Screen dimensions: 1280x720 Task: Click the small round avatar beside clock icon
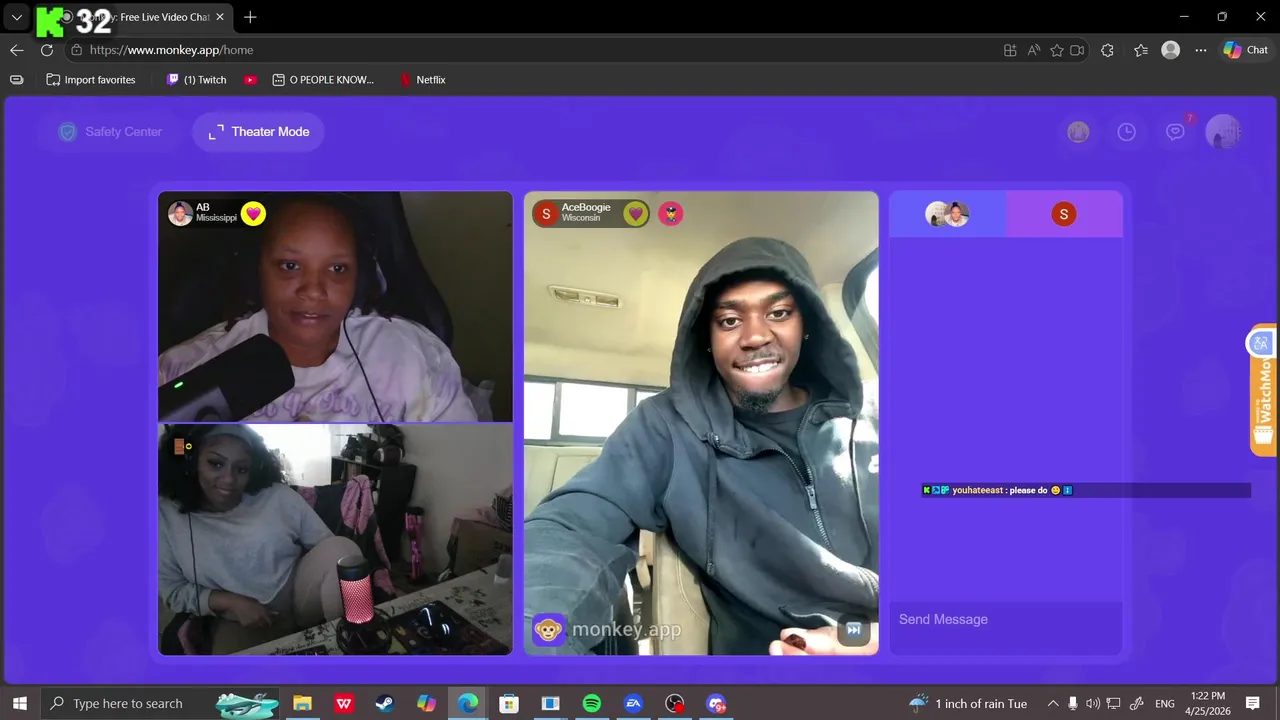1078,132
